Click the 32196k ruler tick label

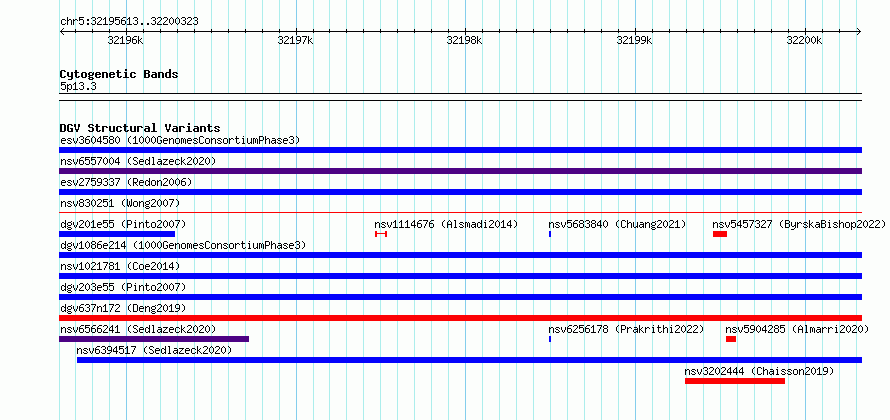click(125, 40)
